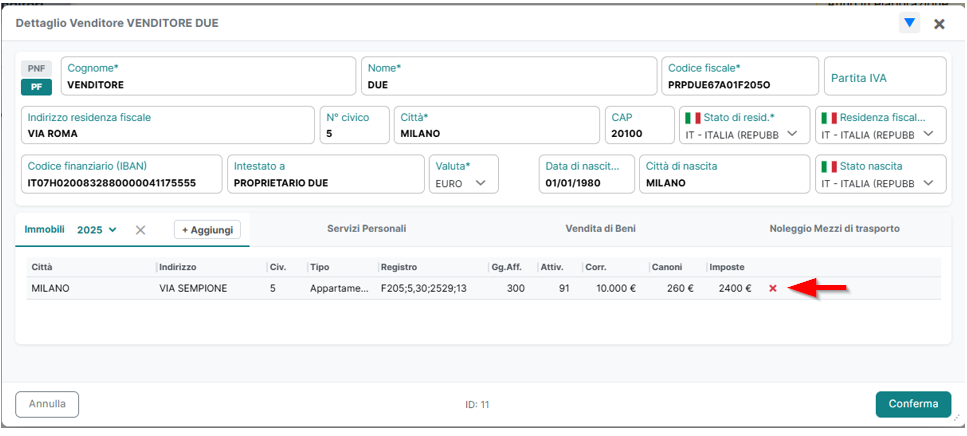967x436 pixels.
Task: Click the Registro column header
Action: [399, 268]
